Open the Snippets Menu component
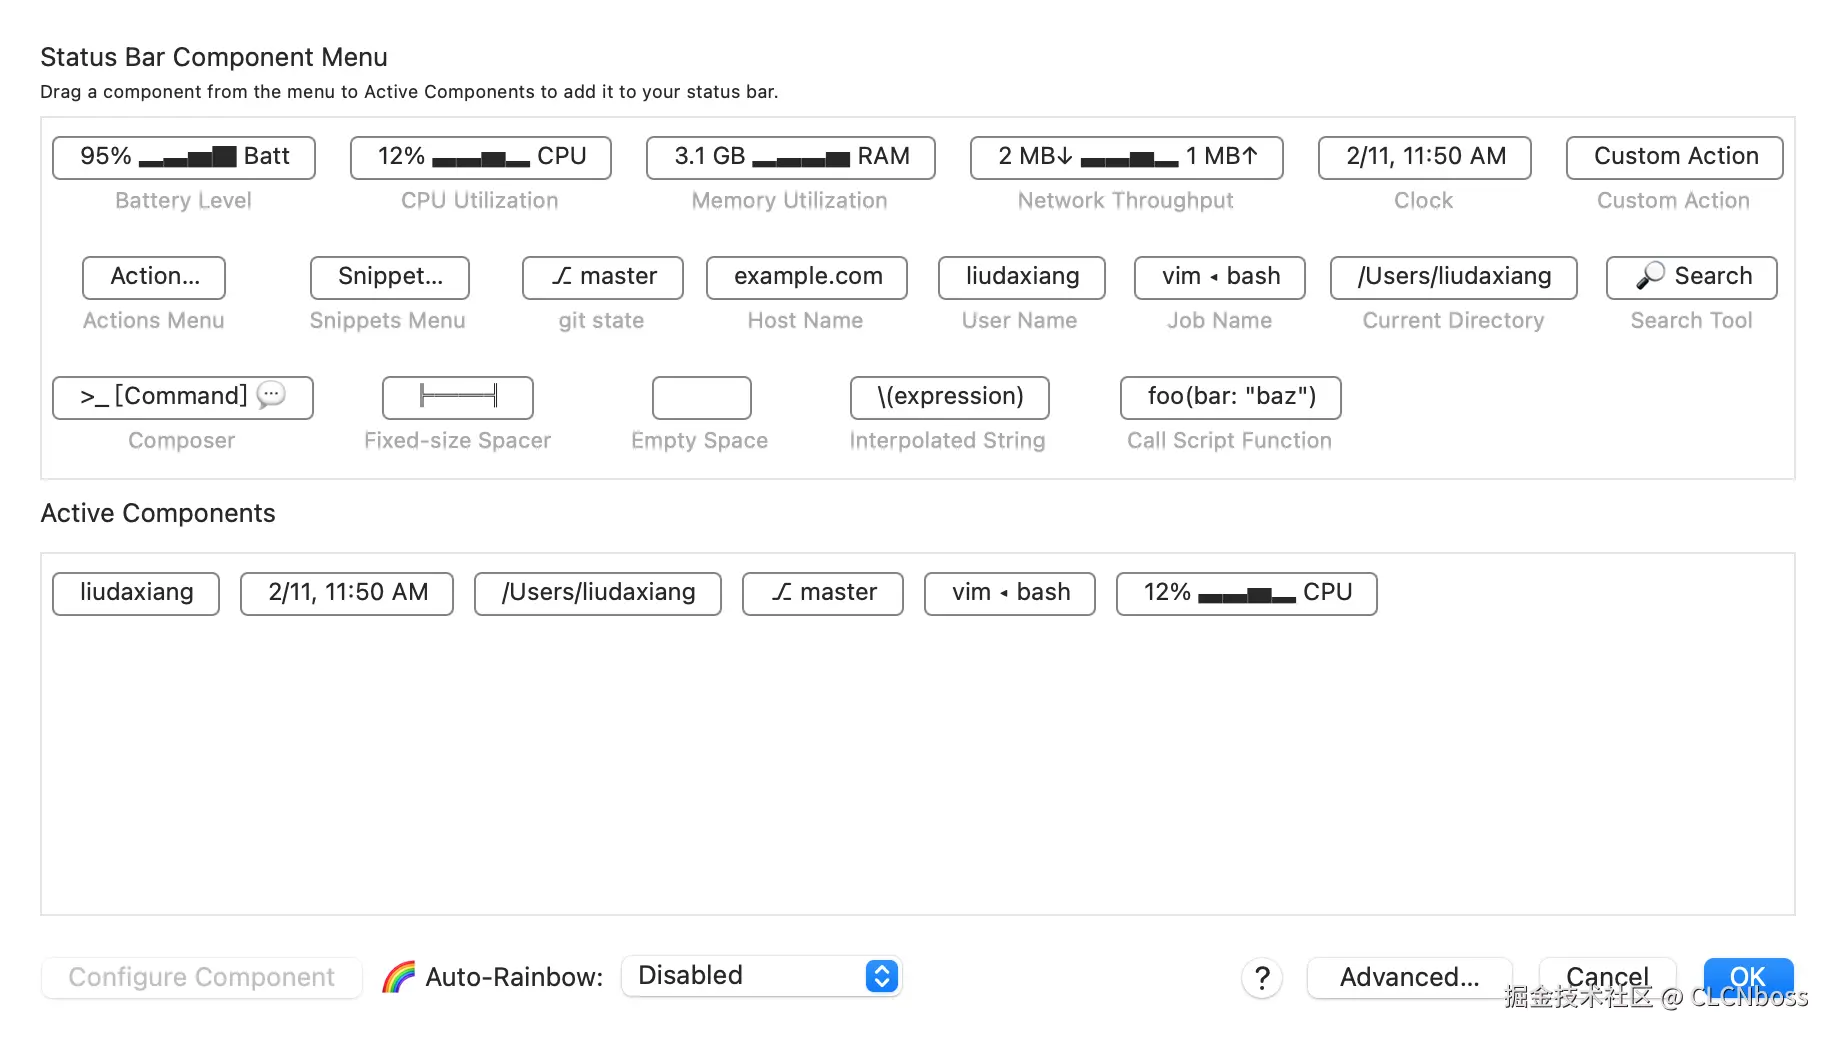This screenshot has height=1038, width=1836. [x=389, y=277]
